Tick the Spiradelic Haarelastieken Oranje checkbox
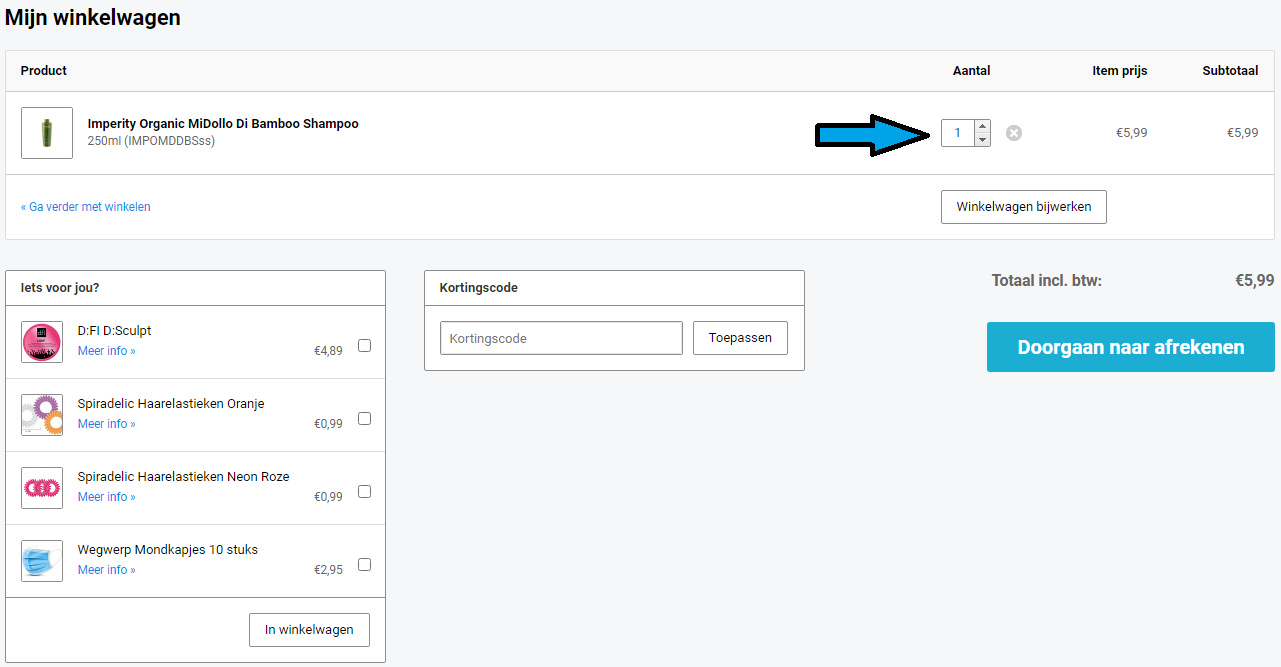This screenshot has width=1281, height=667. pos(364,419)
